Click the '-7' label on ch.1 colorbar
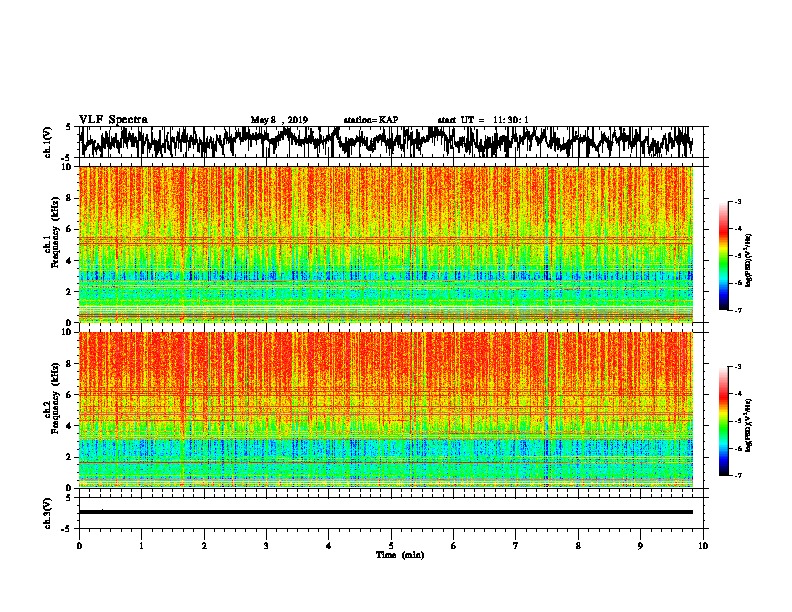This screenshot has width=792, height=612. point(737,310)
